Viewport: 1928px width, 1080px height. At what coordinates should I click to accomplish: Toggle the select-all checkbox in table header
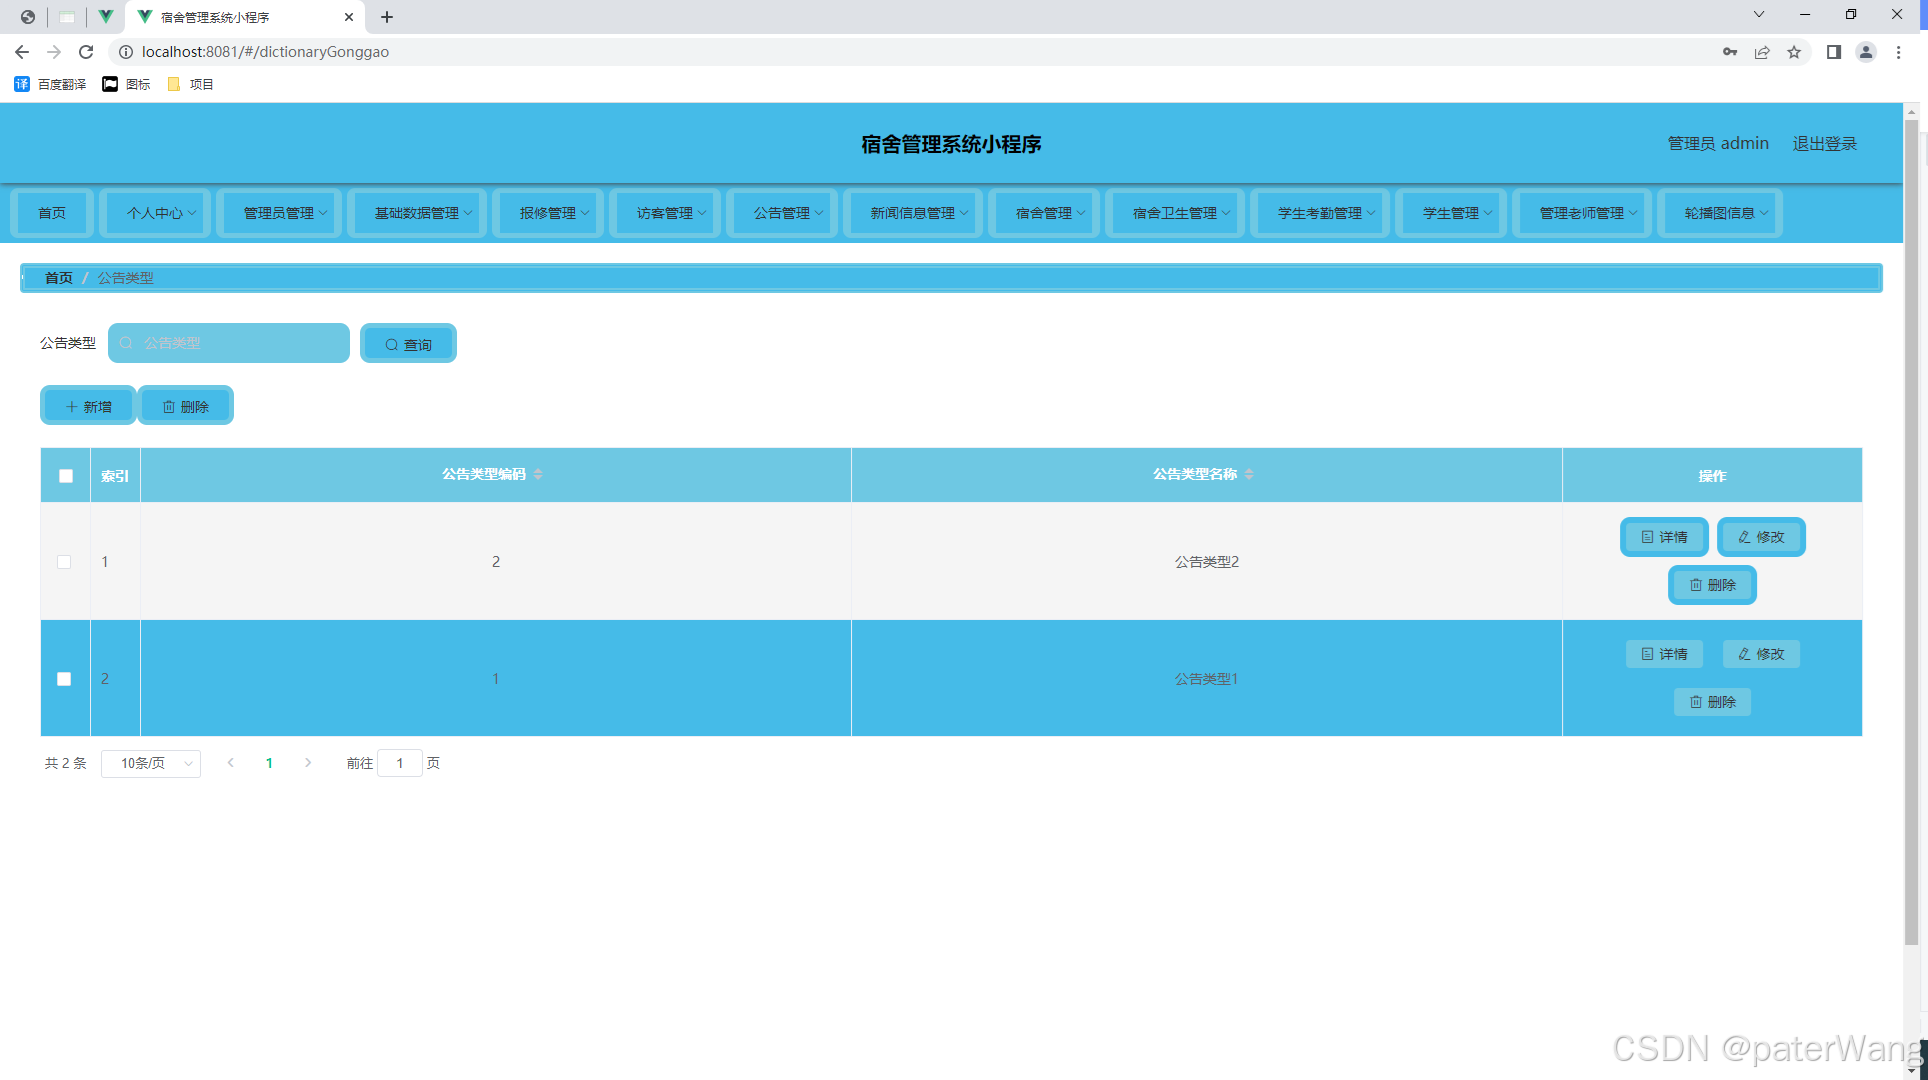click(x=66, y=476)
